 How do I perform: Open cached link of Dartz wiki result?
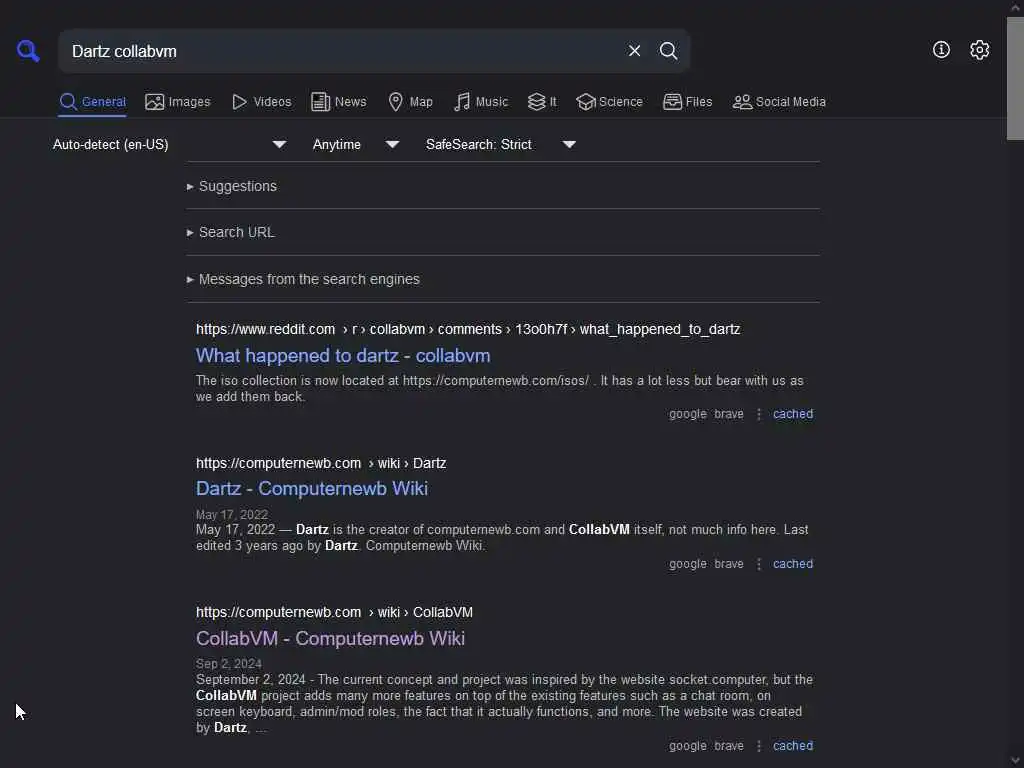[793, 564]
